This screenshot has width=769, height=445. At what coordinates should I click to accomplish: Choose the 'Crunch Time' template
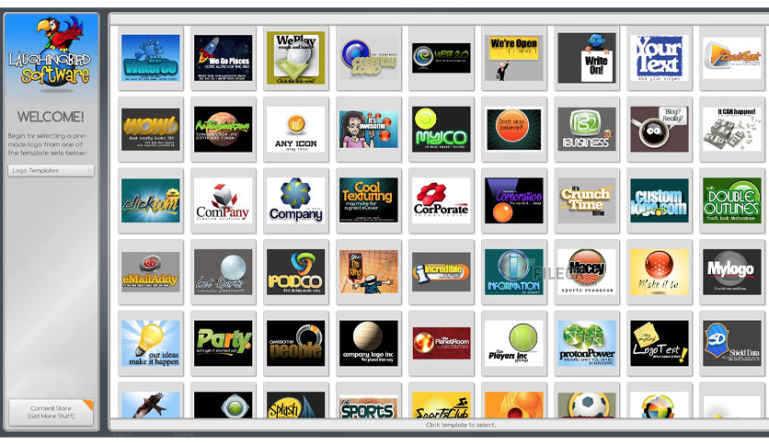point(586,200)
